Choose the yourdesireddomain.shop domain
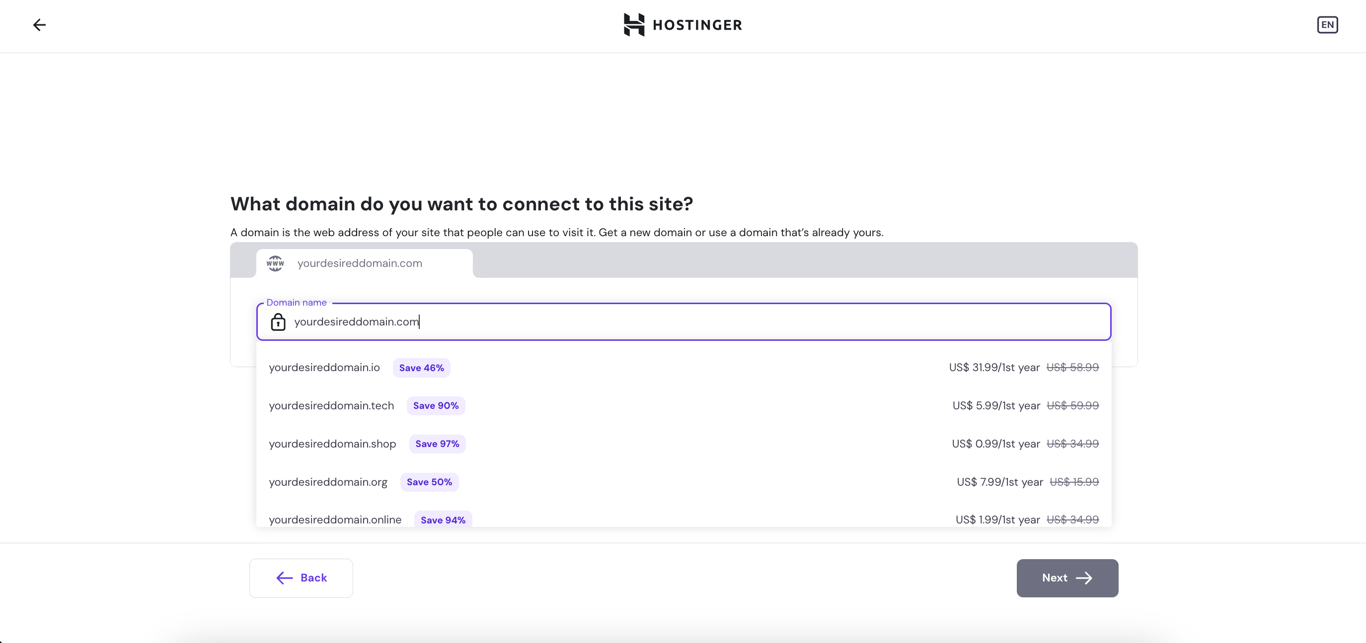1366x643 pixels. click(x=332, y=443)
